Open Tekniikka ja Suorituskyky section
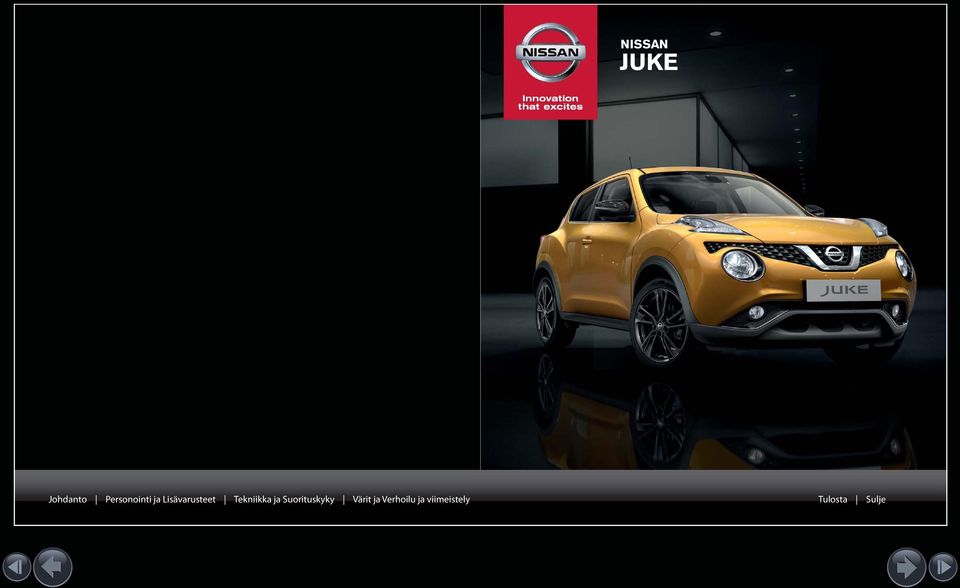 284,500
